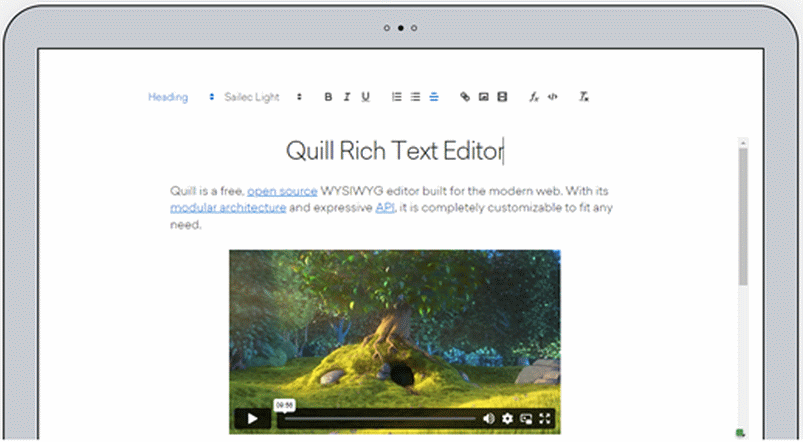Insert code block using code icon

pos(553,97)
